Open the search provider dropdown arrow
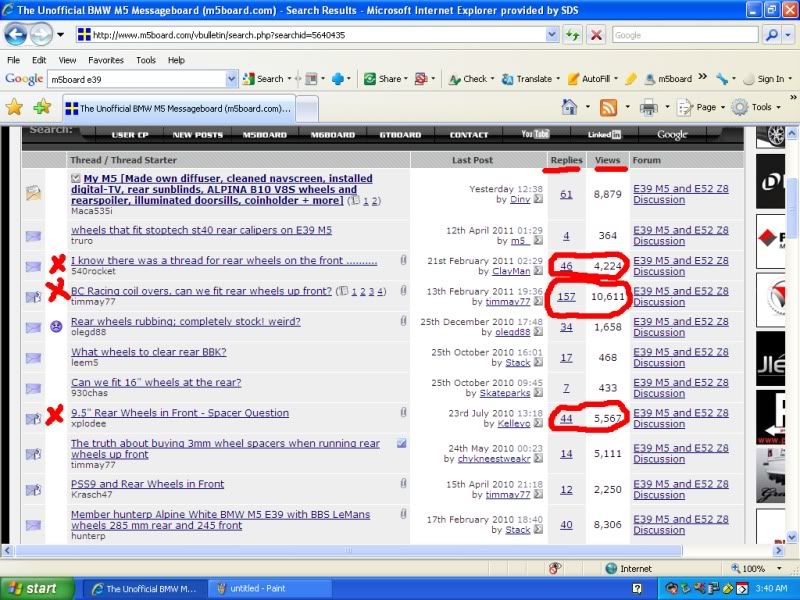The width and height of the screenshot is (800, 600). click(788, 35)
